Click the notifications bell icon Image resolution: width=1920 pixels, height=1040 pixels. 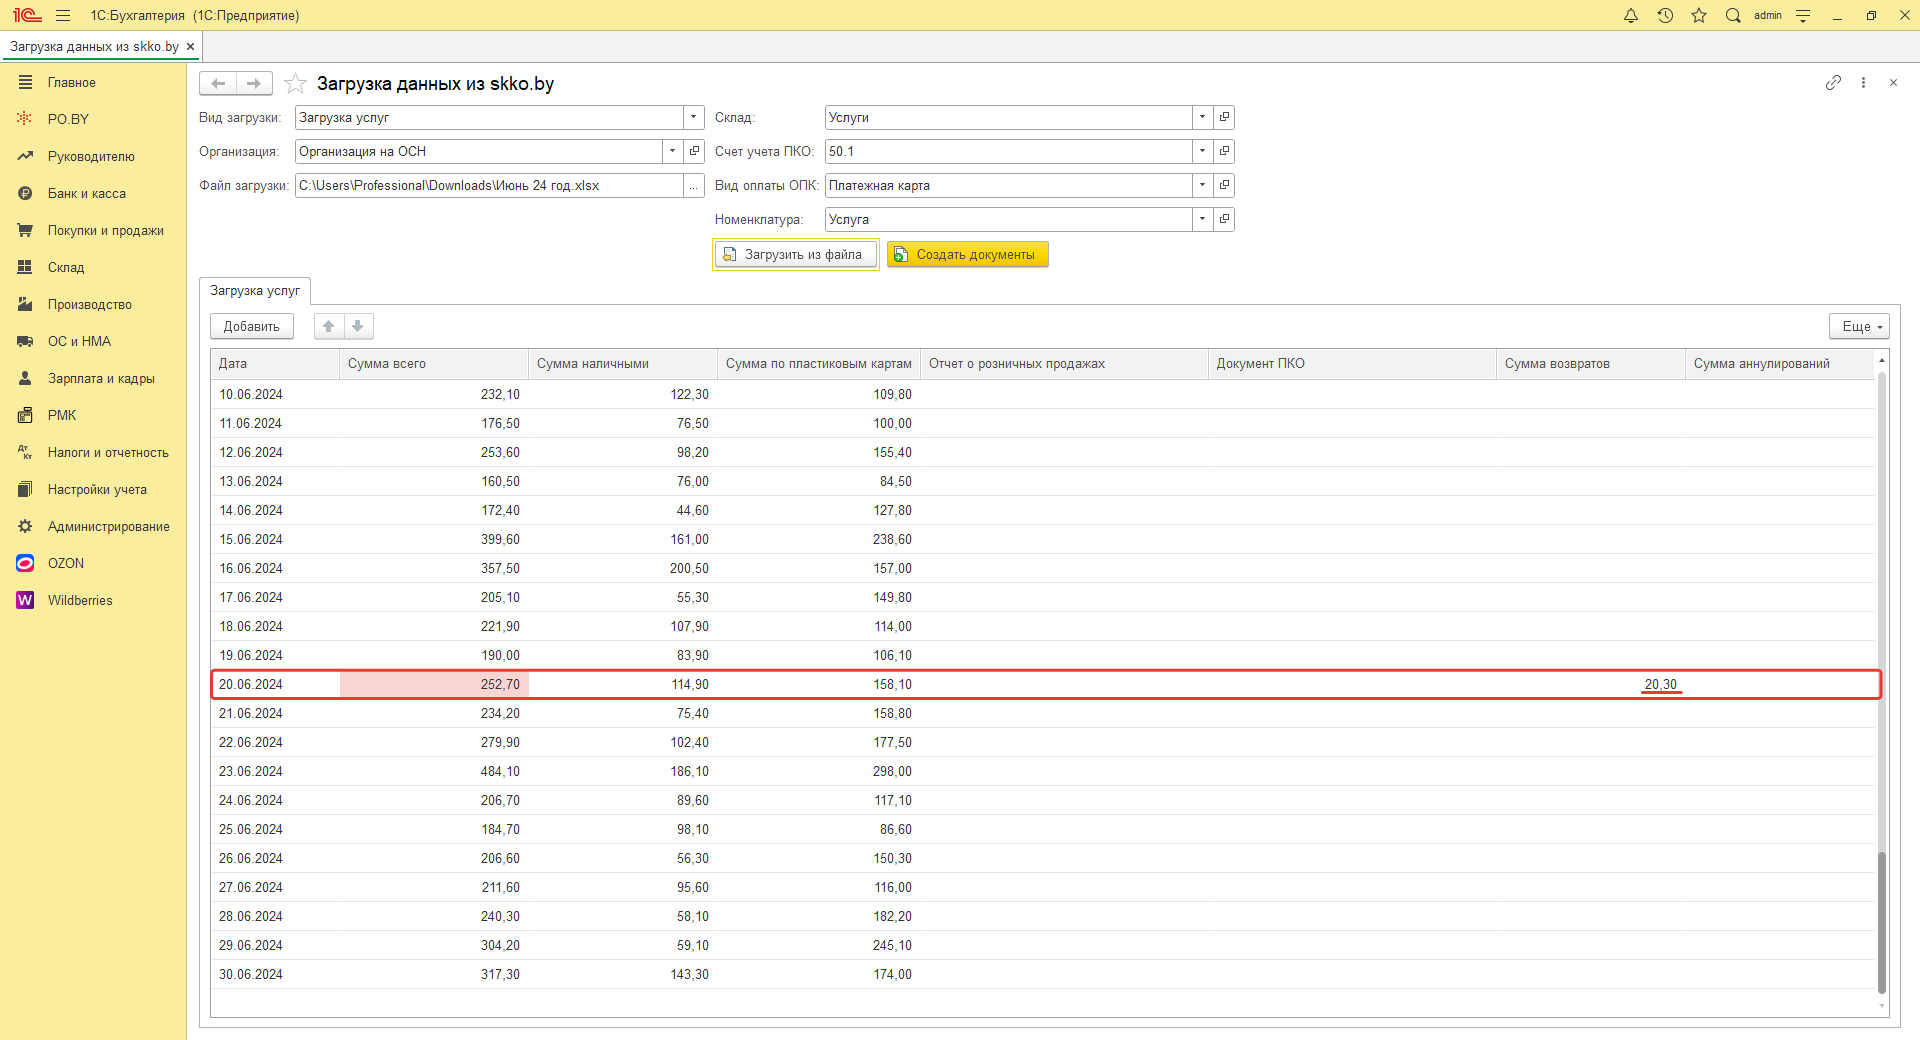[1631, 15]
